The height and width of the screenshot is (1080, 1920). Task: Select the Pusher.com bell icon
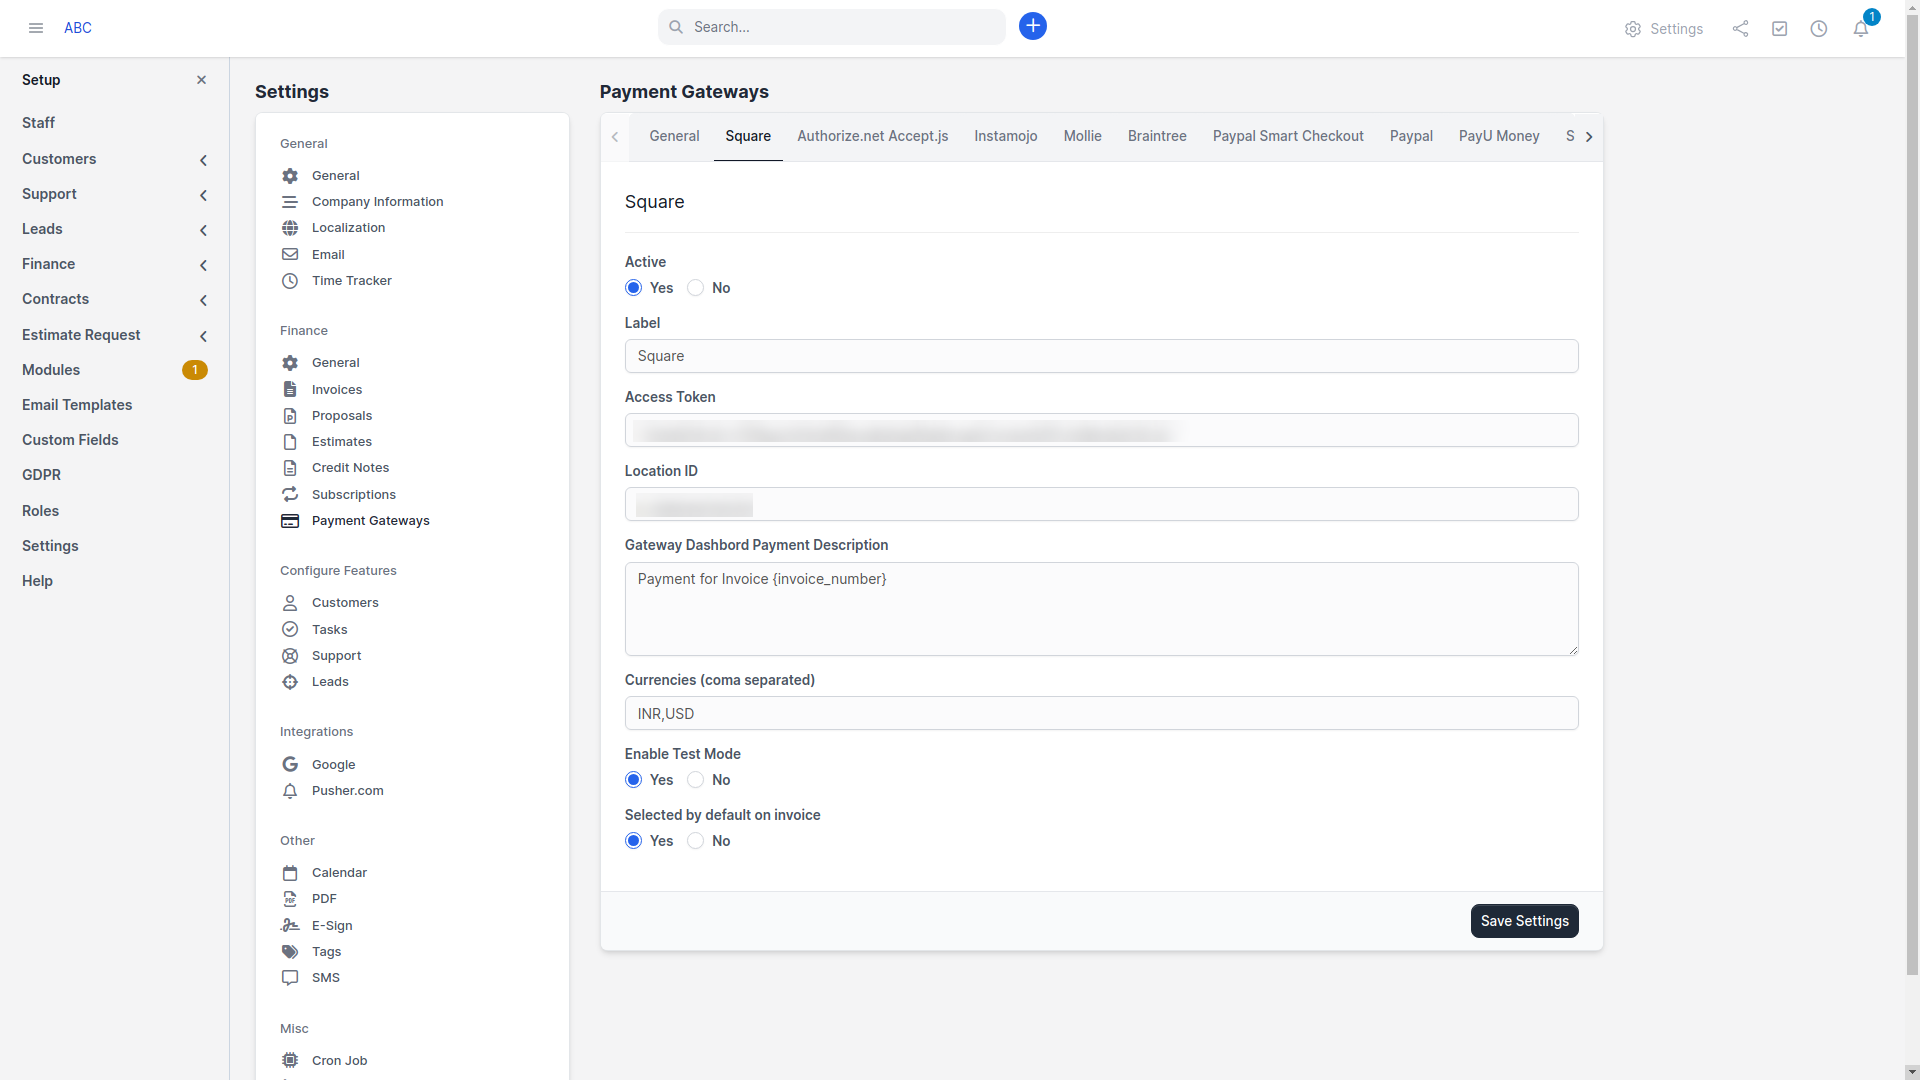(290, 790)
